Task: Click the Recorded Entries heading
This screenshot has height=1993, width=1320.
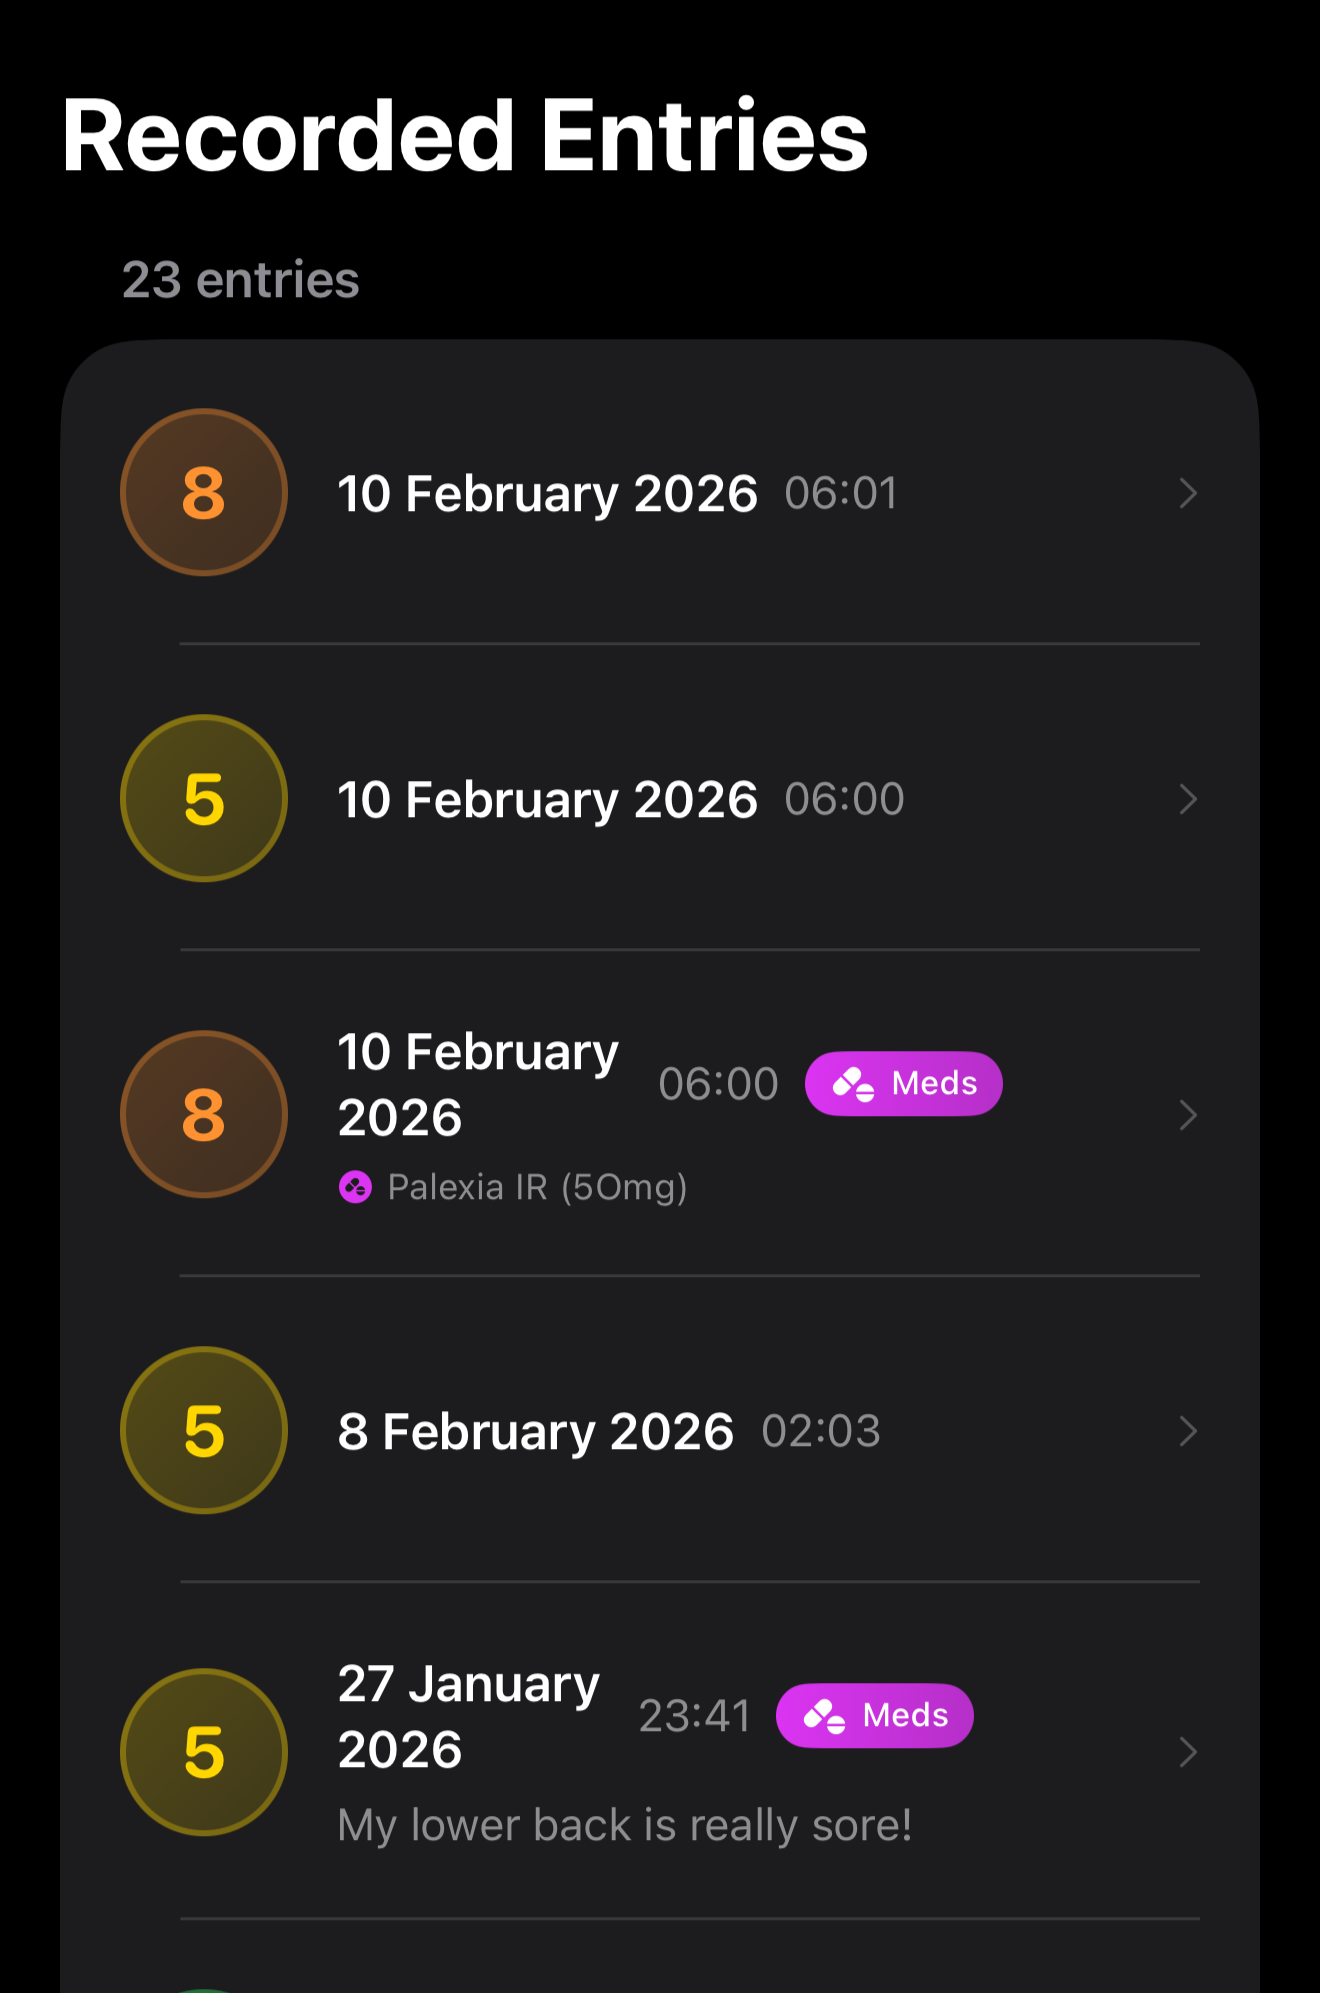Action: 465,136
